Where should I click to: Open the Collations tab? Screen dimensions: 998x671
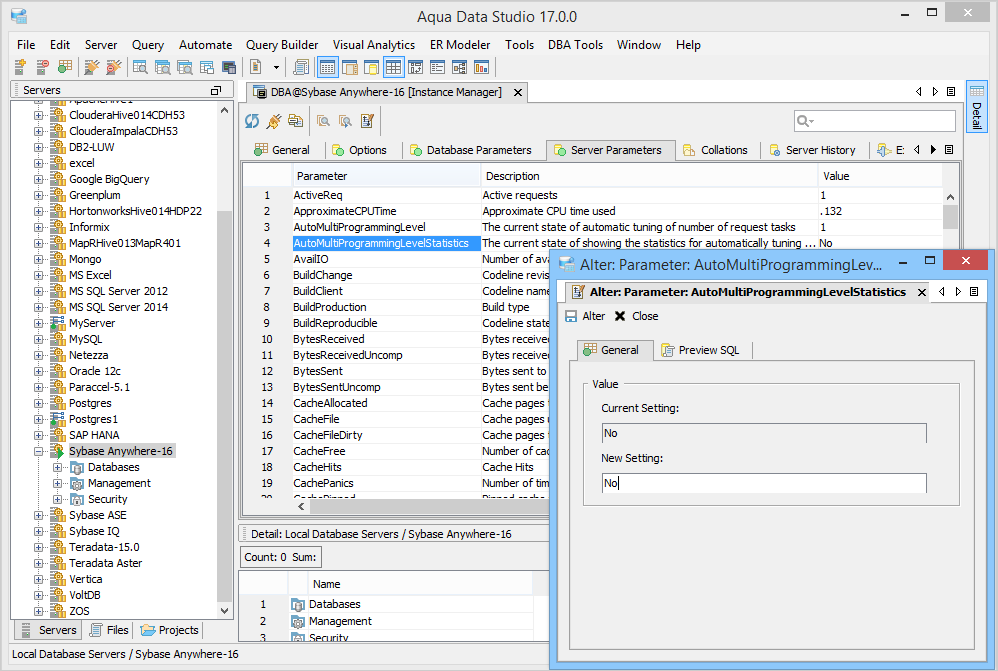(x=715, y=150)
